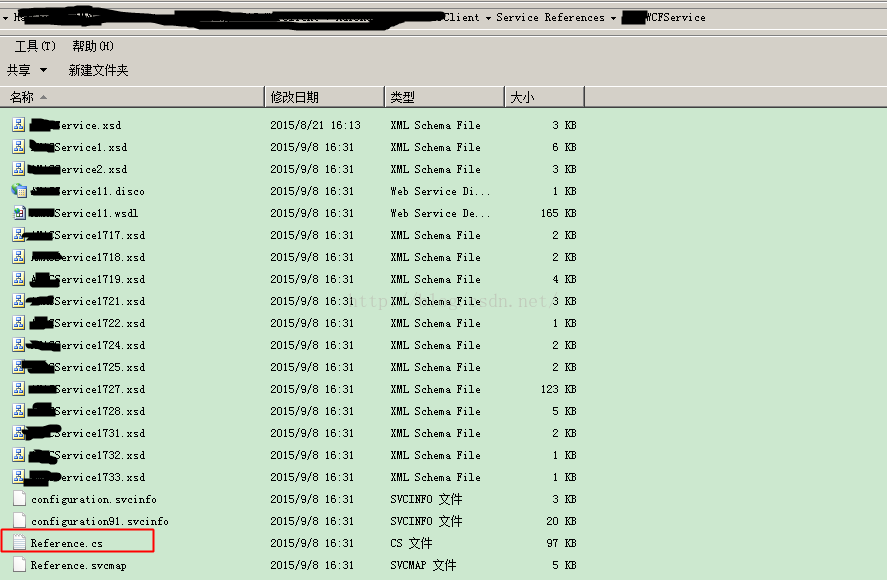Click the Reference.cs file icon
Screen dimensions: 887x580
[x=19, y=543]
